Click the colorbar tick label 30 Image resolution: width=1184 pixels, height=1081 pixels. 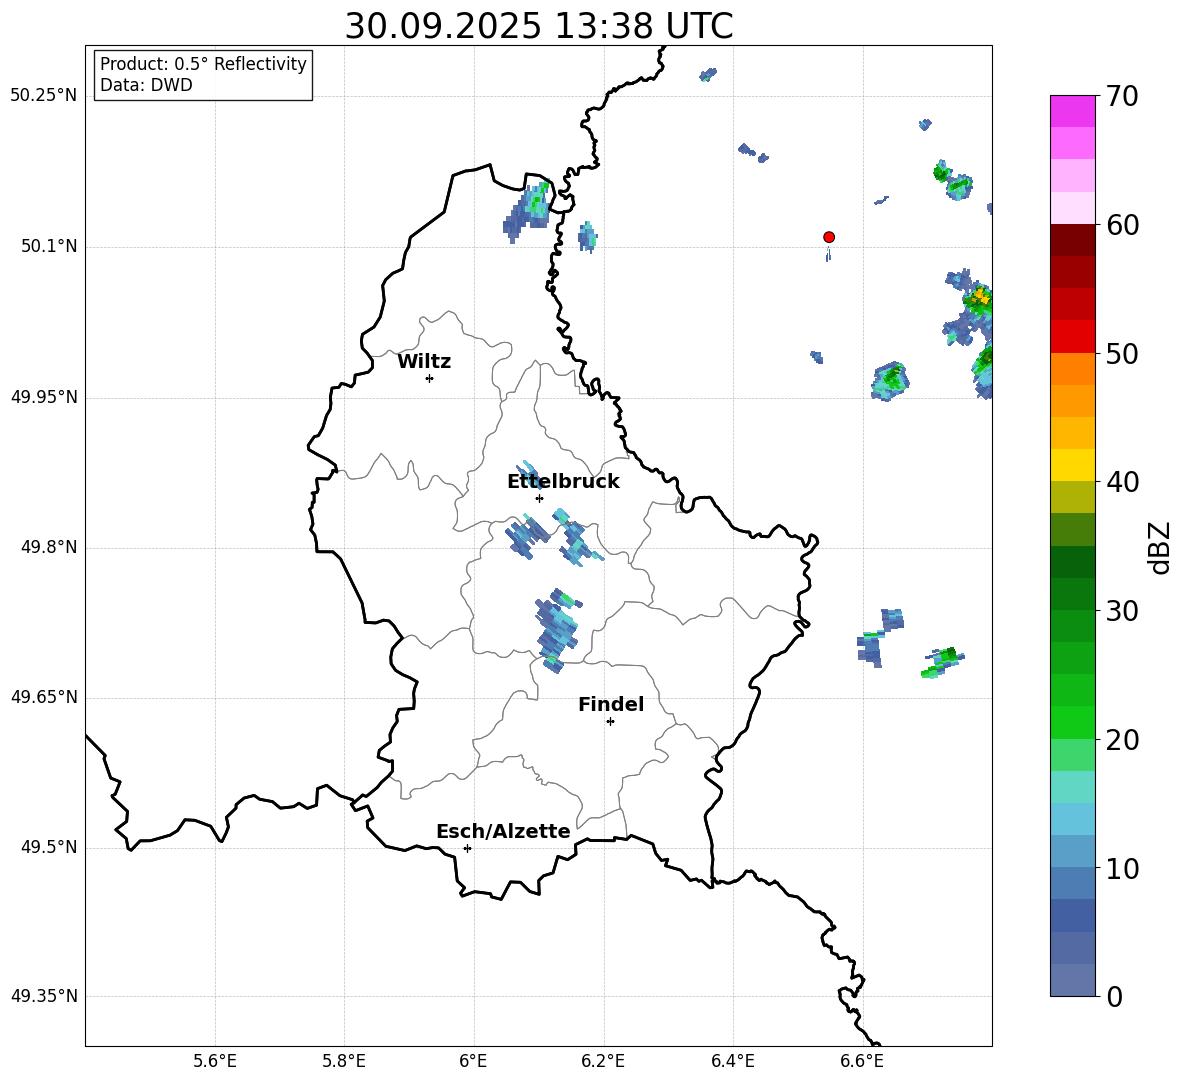(x=1122, y=611)
